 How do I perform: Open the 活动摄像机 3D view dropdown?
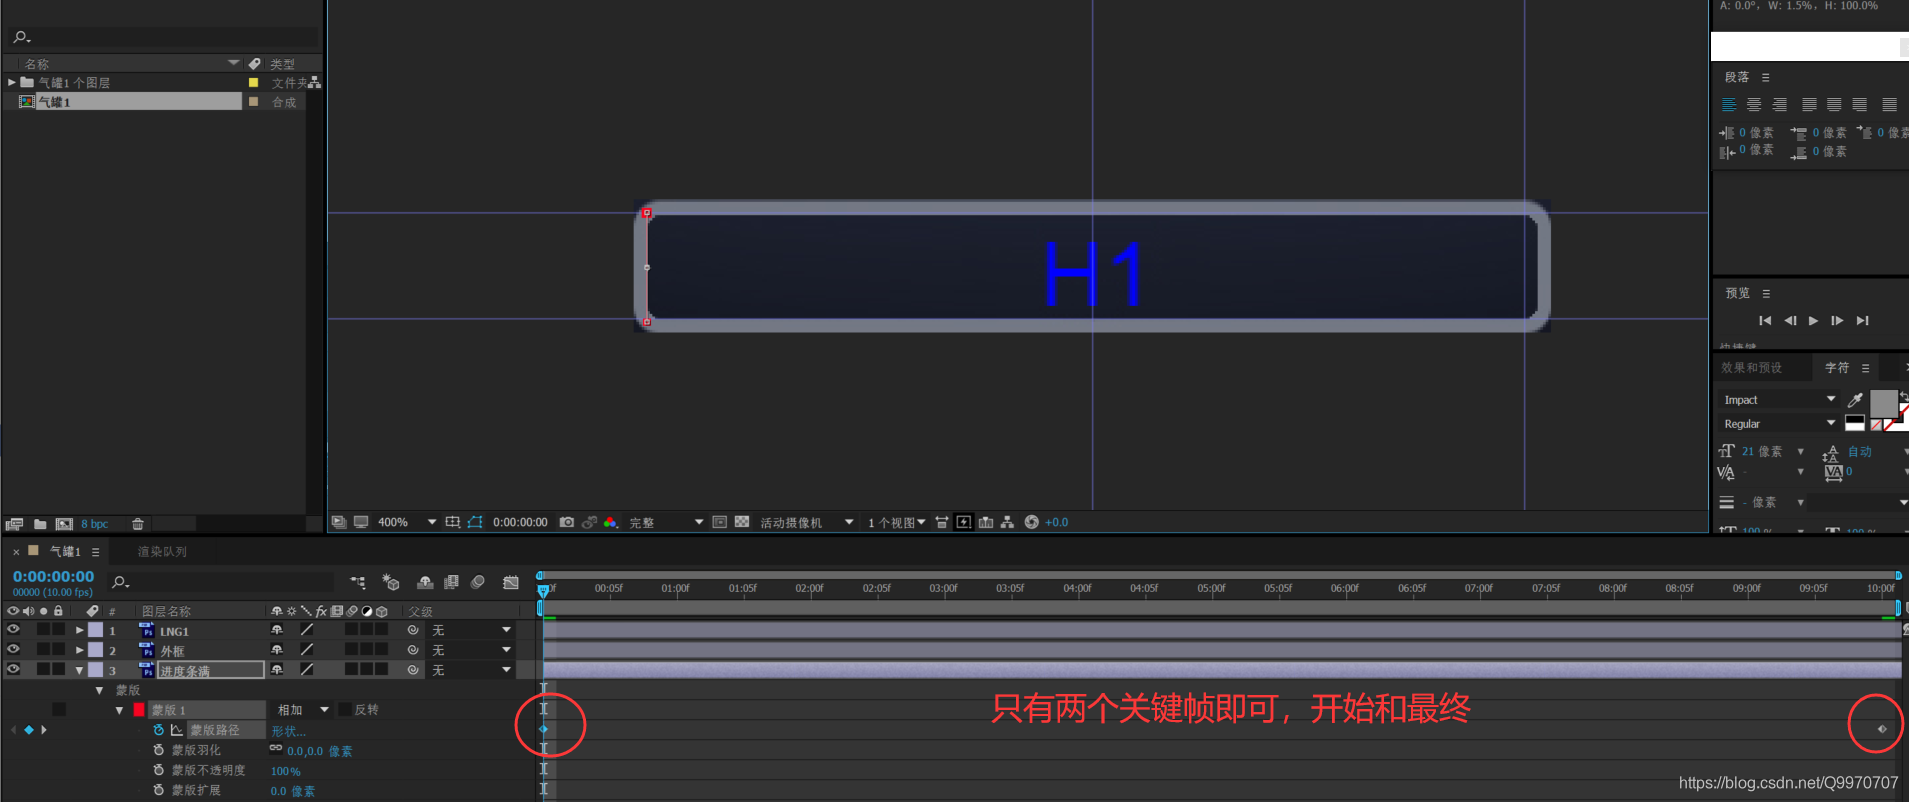click(x=806, y=522)
